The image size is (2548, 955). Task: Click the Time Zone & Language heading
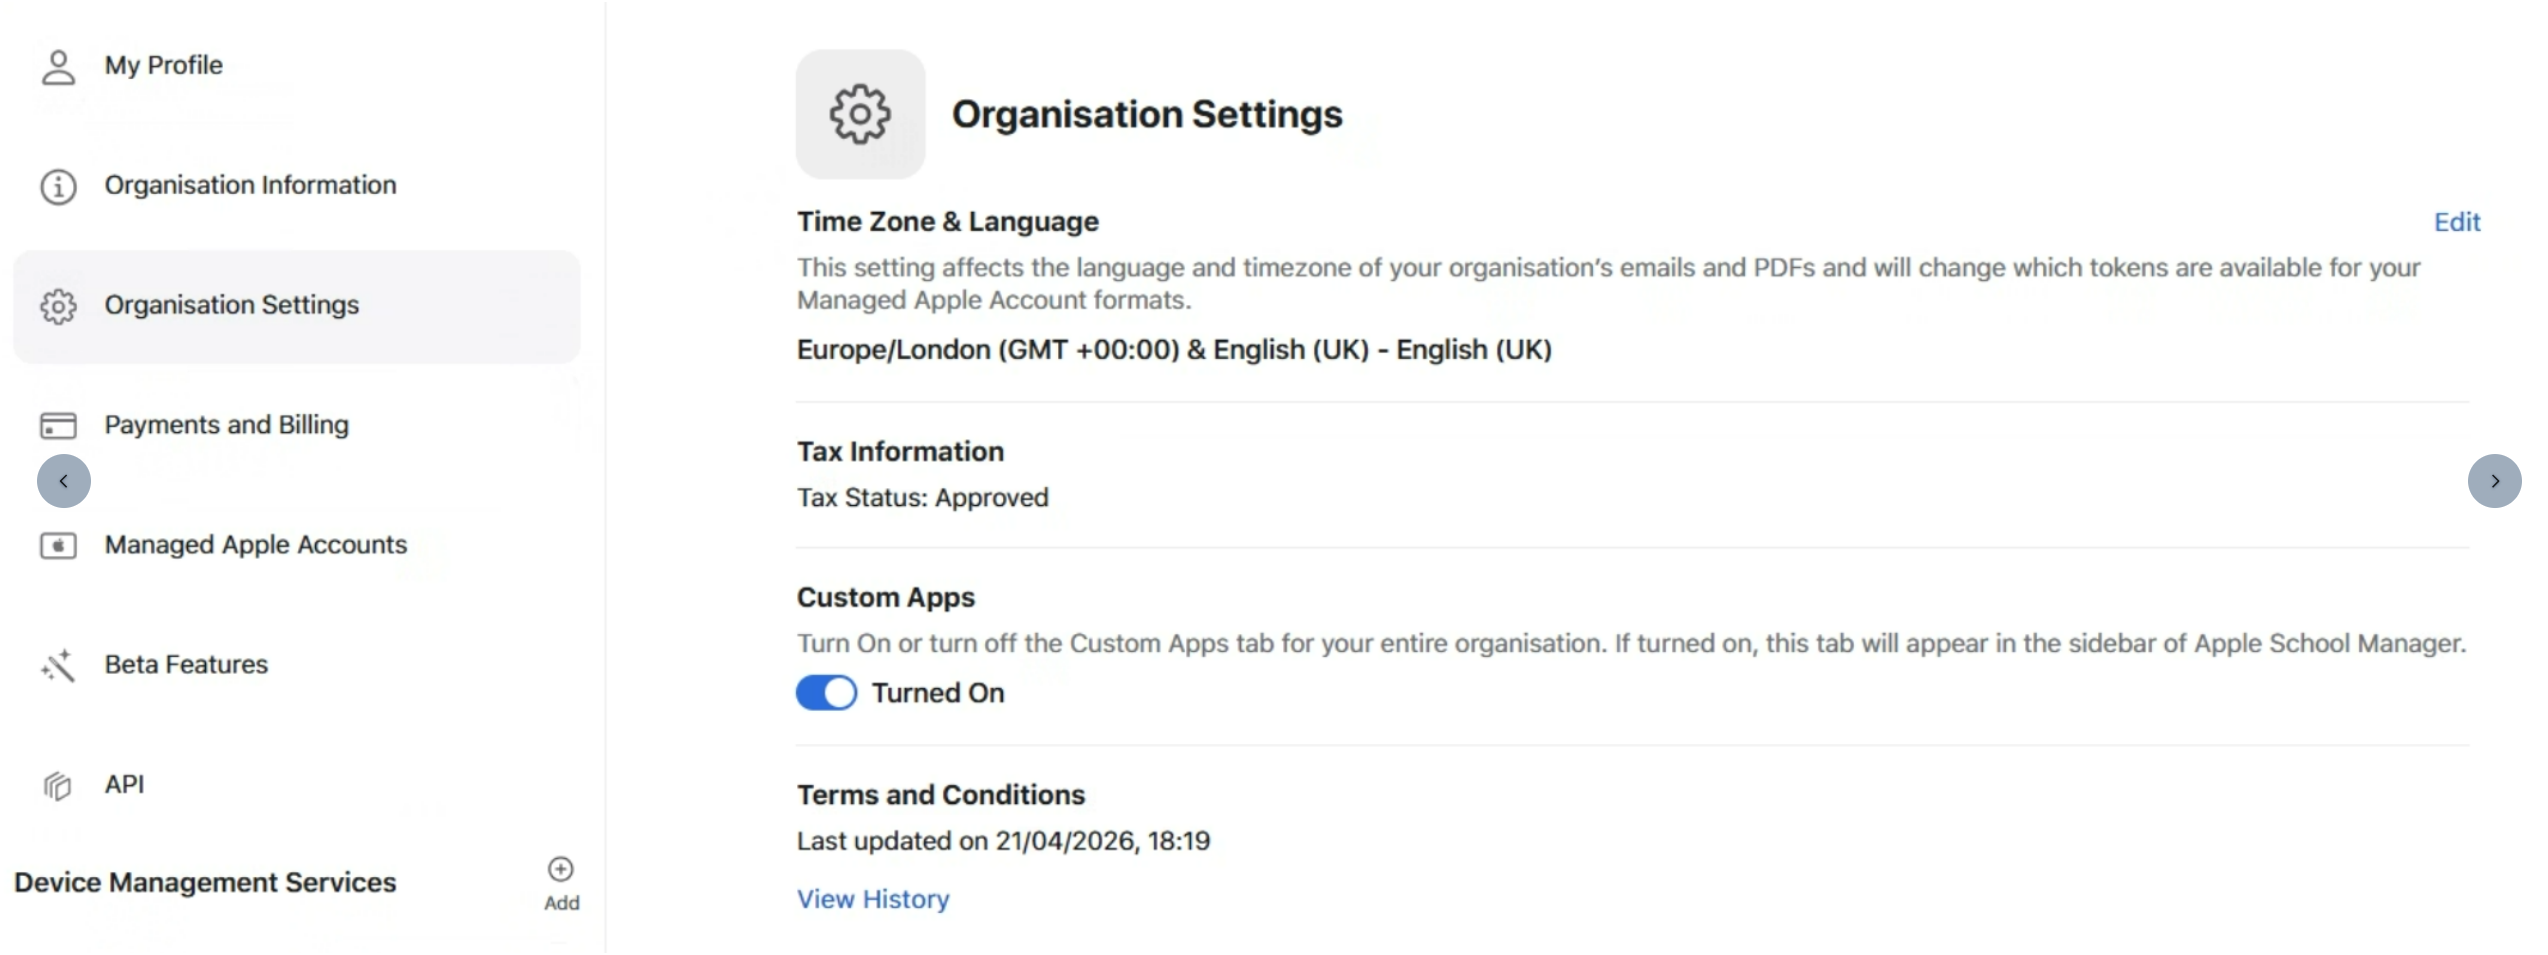[x=948, y=222]
